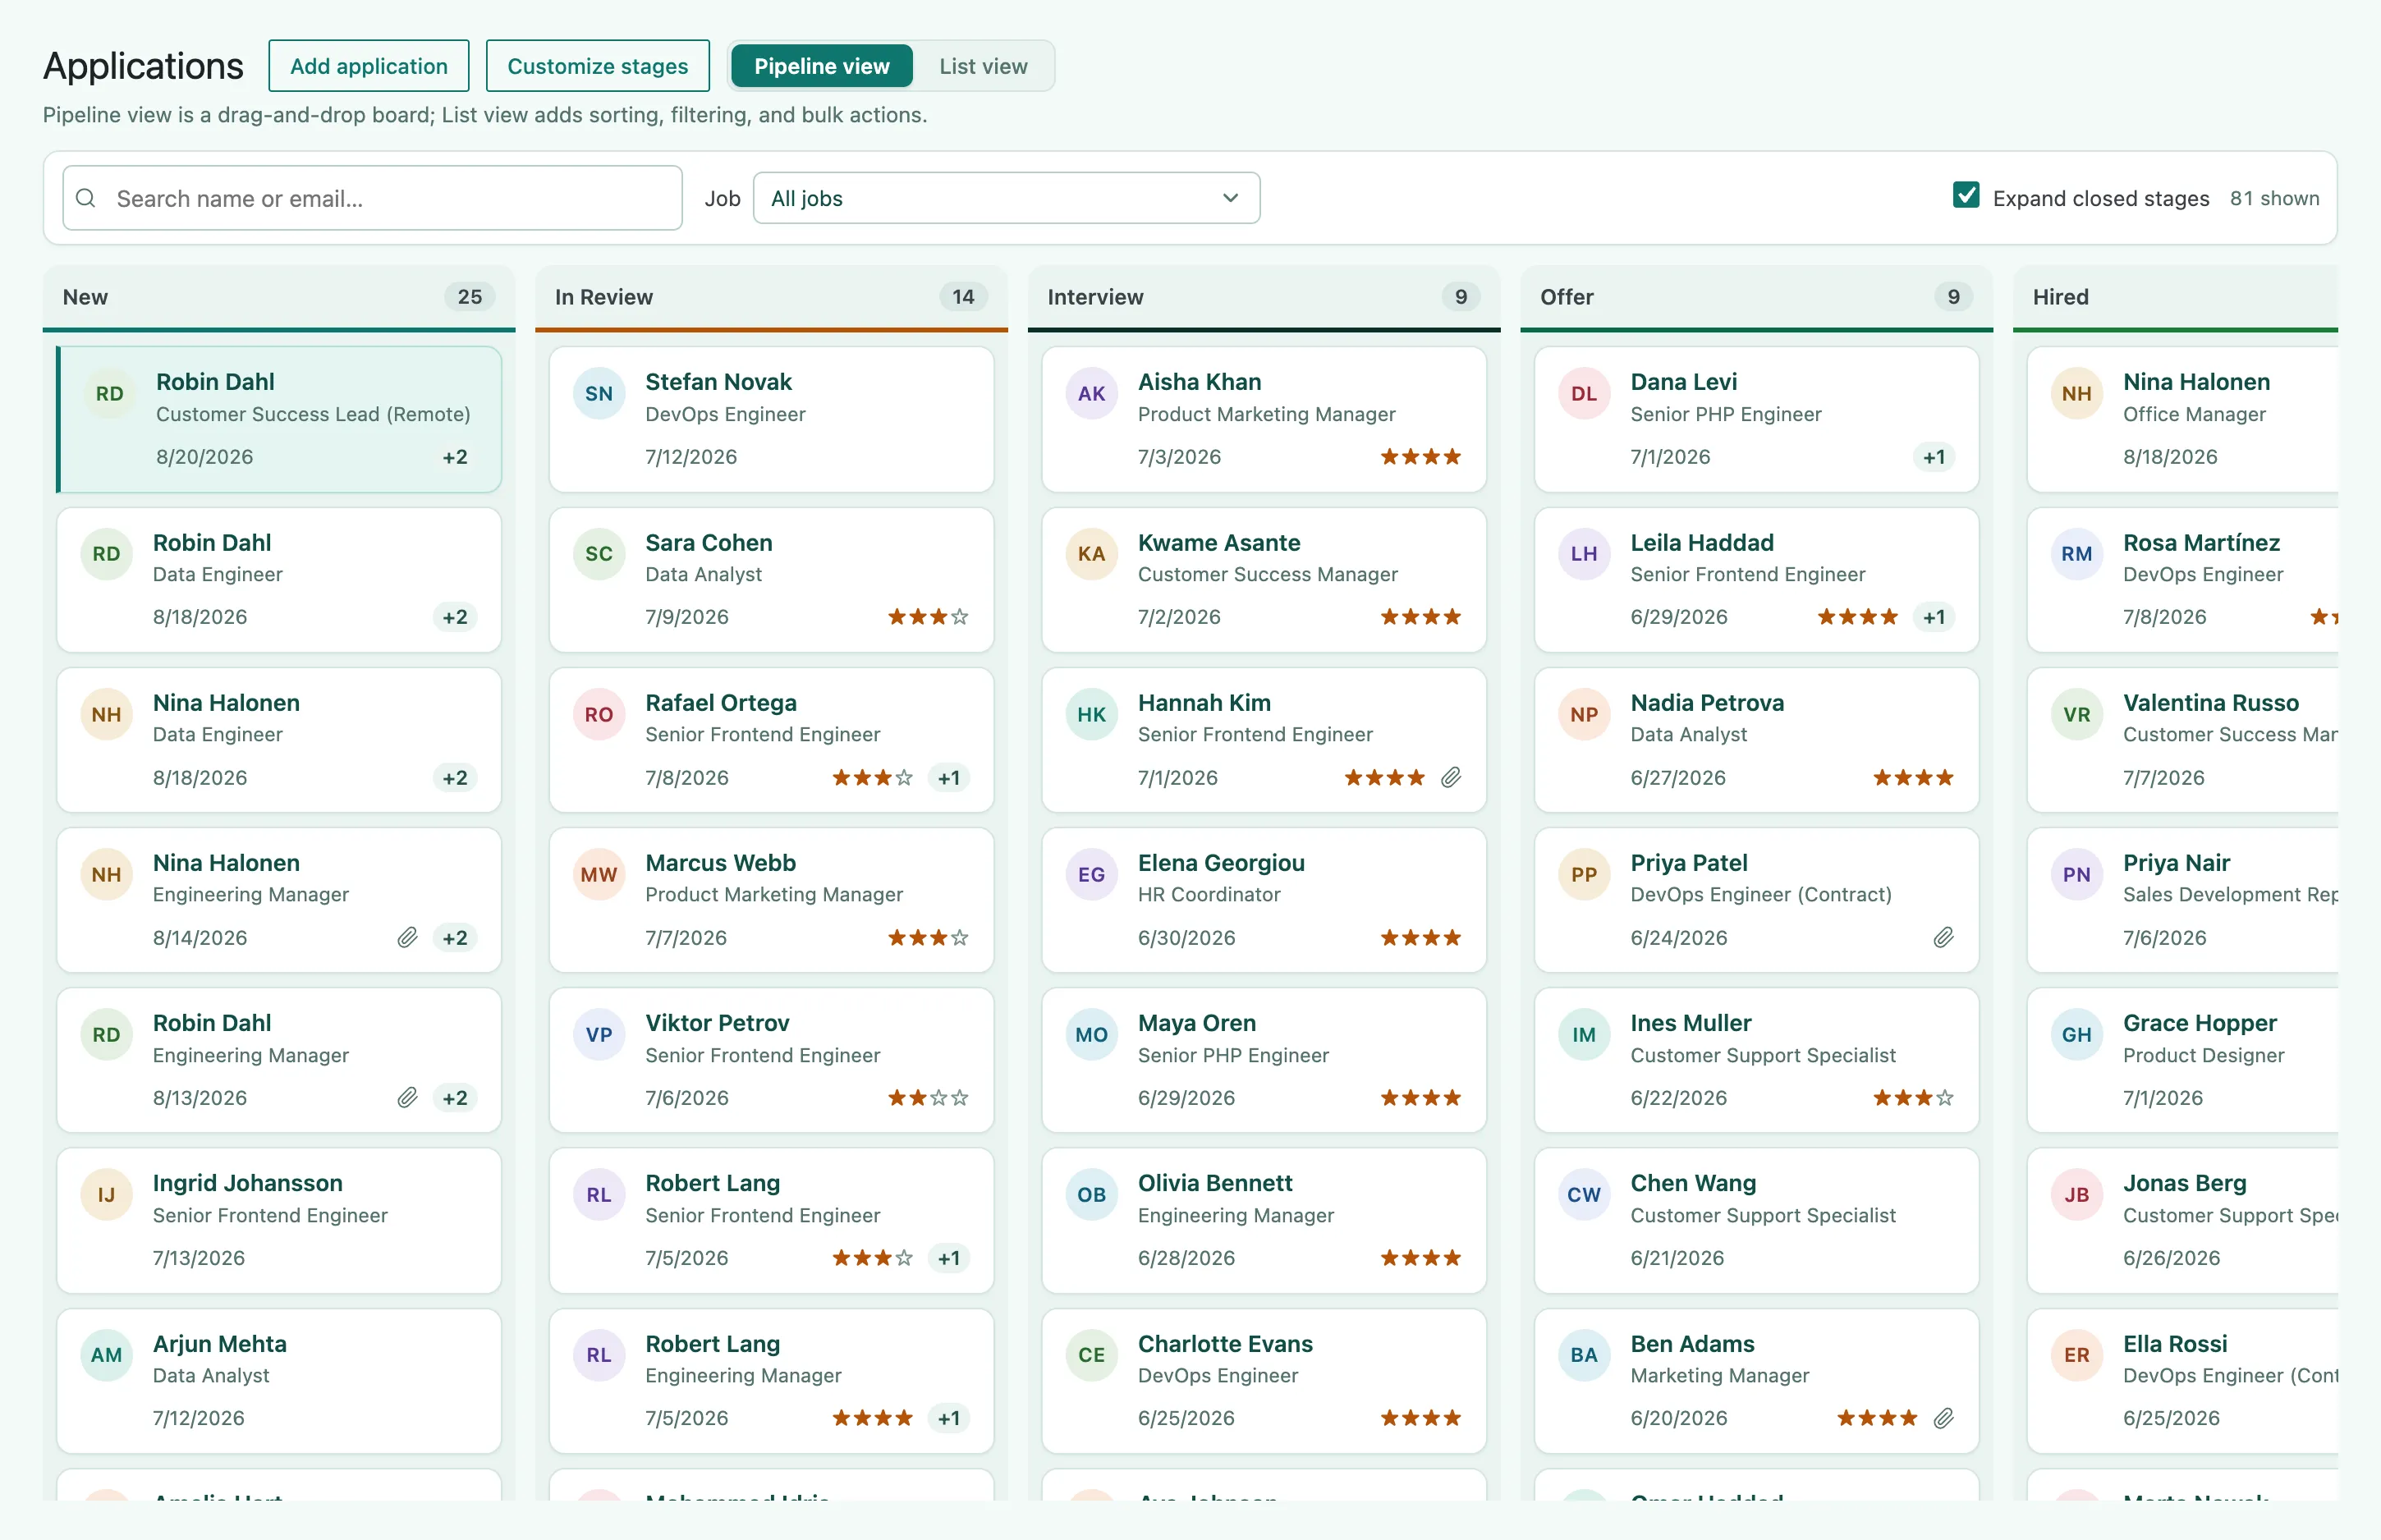The image size is (2381, 1540).
Task: Switch to Pipeline view
Action: [x=821, y=66]
